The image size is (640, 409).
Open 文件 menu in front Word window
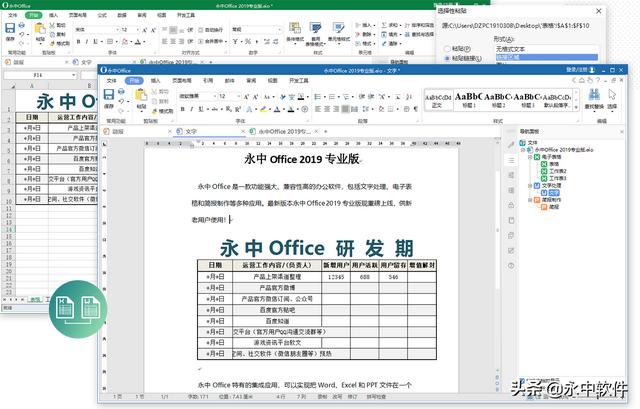click(x=112, y=80)
